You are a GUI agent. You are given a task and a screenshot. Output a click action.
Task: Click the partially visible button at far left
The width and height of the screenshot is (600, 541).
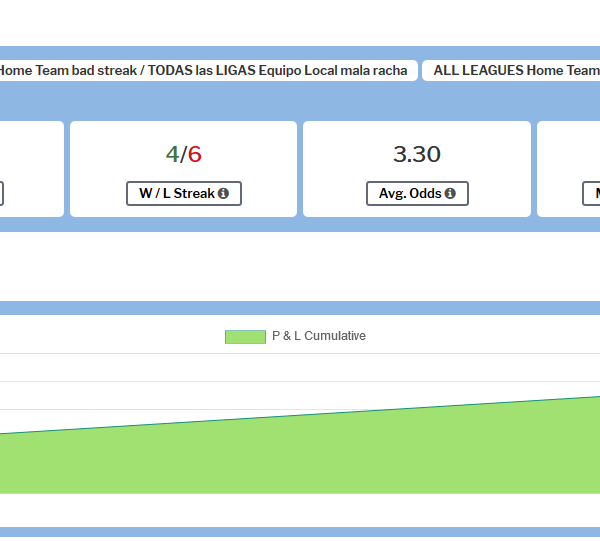pos(1,194)
